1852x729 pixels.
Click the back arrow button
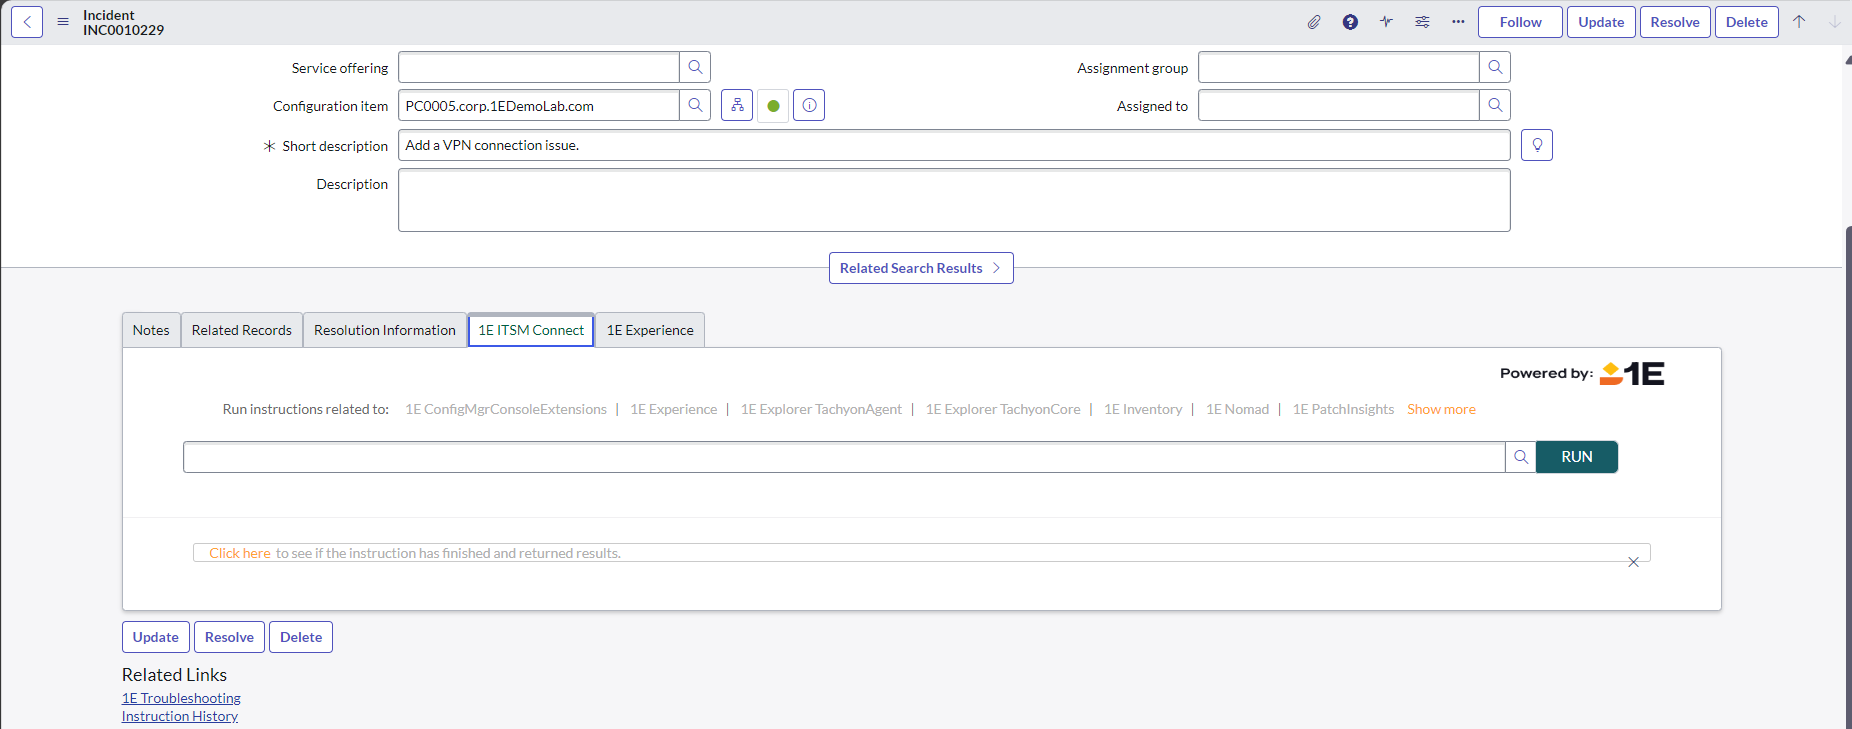click(x=27, y=22)
